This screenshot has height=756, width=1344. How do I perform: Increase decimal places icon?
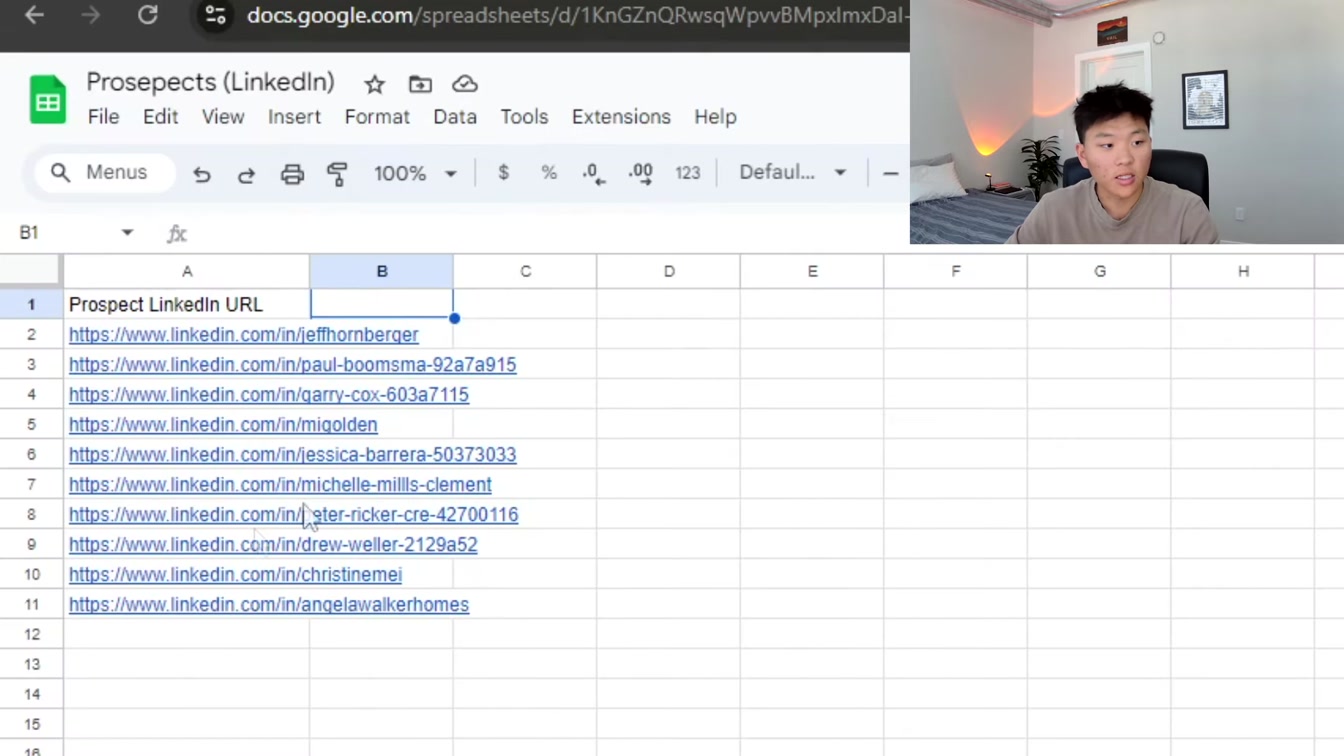click(640, 174)
